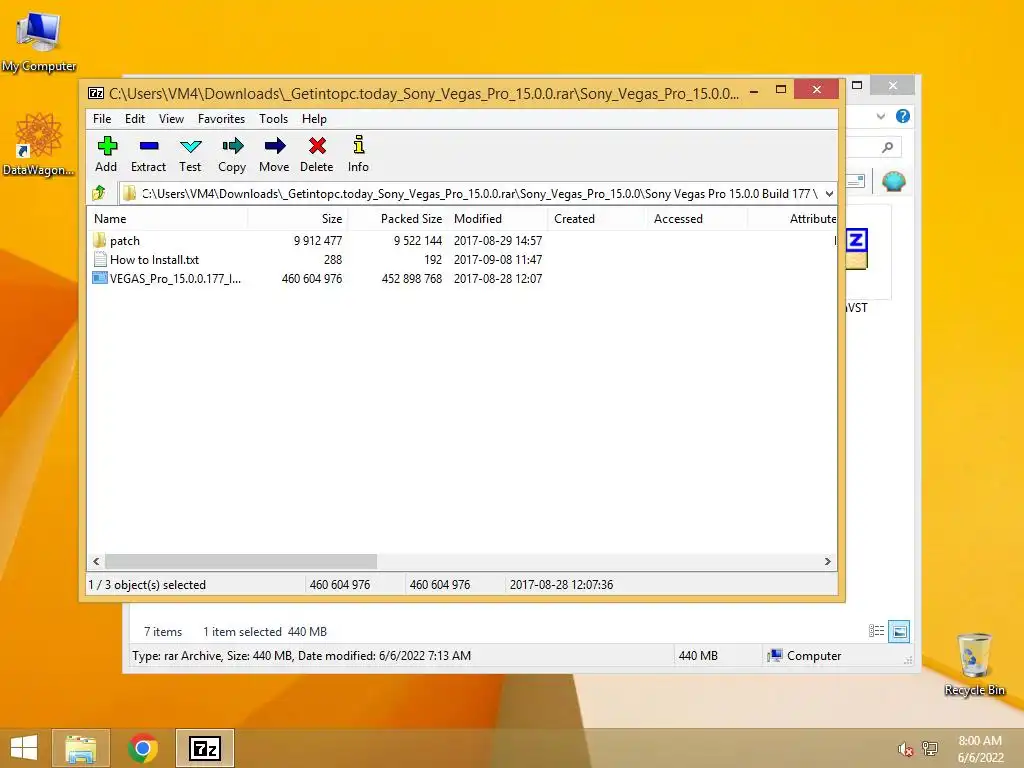
Task: Select the 2017-09-08 11:47 modified date
Action: (x=498, y=259)
